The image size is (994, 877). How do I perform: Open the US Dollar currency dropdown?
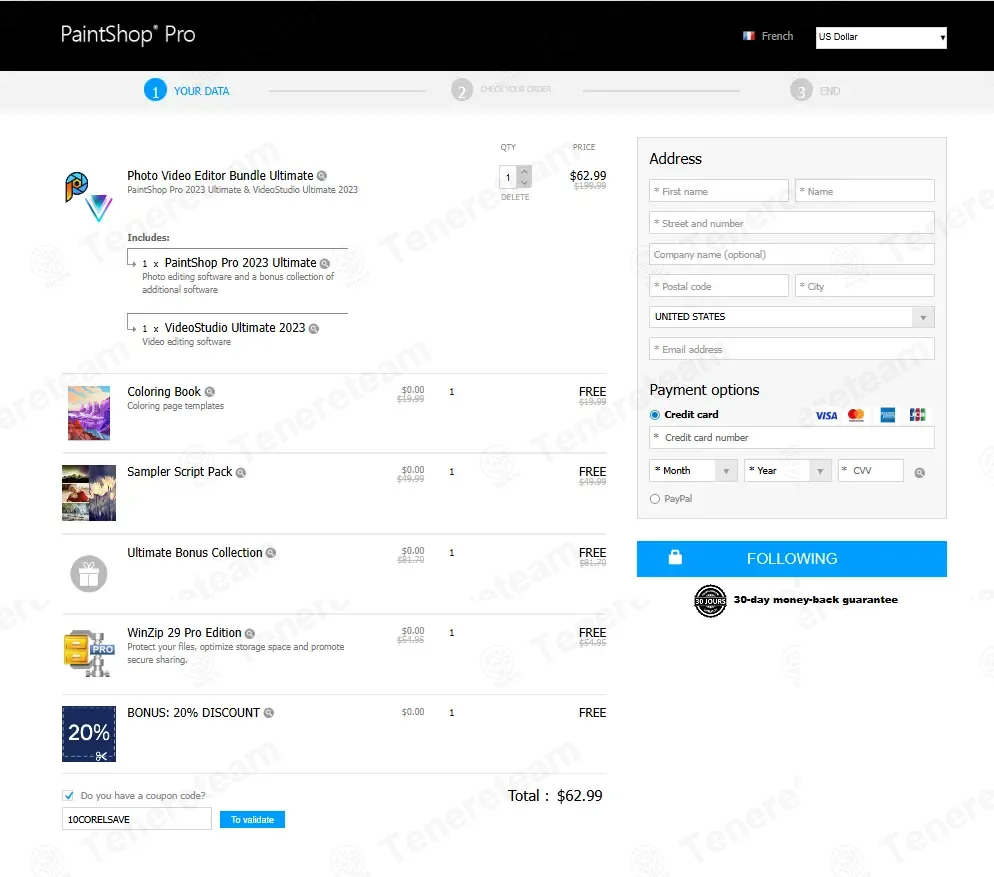coord(881,37)
